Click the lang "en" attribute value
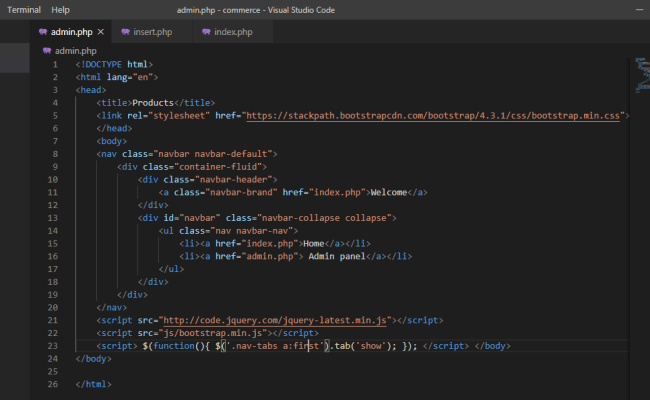Image resolution: width=650 pixels, height=400 pixels. [x=143, y=78]
